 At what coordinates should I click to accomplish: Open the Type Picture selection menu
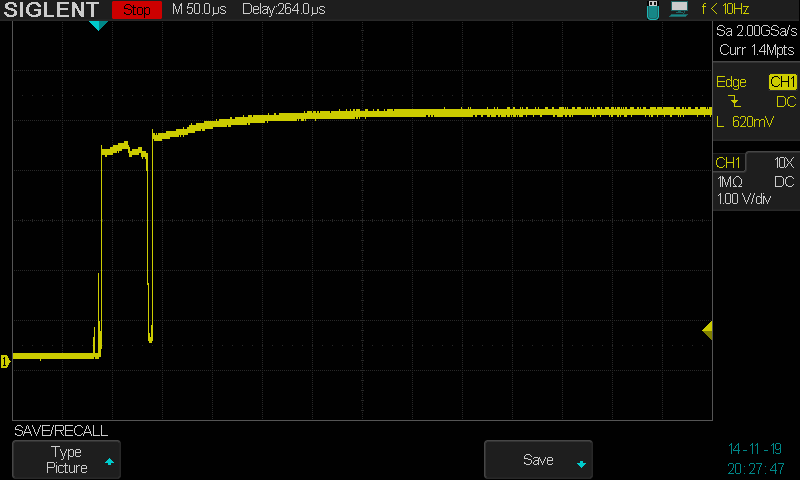[x=67, y=460]
